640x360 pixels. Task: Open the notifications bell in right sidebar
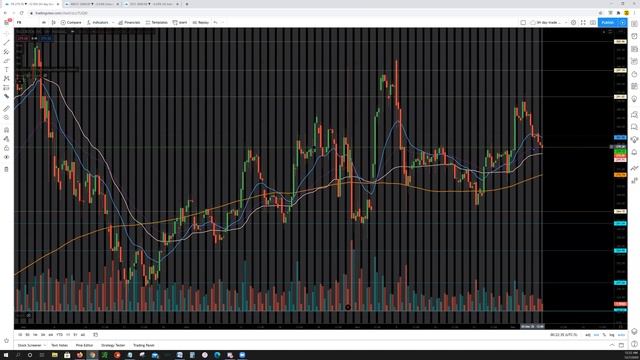634,152
